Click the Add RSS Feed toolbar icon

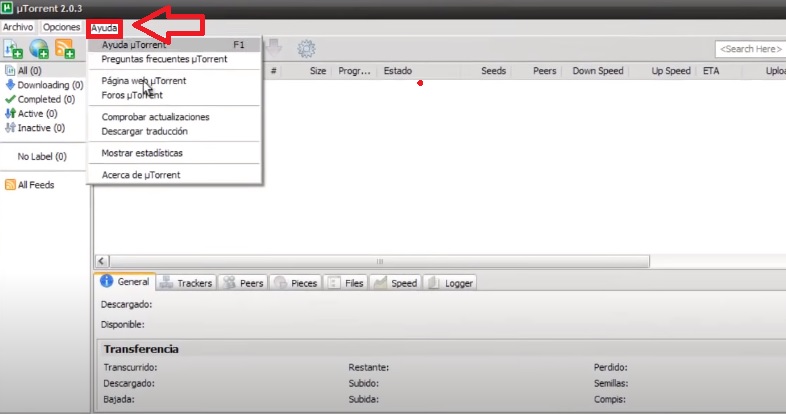point(65,48)
